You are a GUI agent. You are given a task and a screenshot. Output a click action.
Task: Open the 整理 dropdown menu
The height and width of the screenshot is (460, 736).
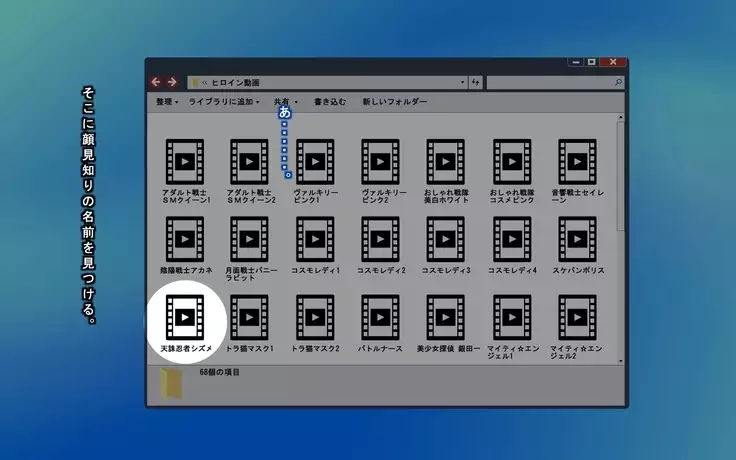click(x=166, y=102)
